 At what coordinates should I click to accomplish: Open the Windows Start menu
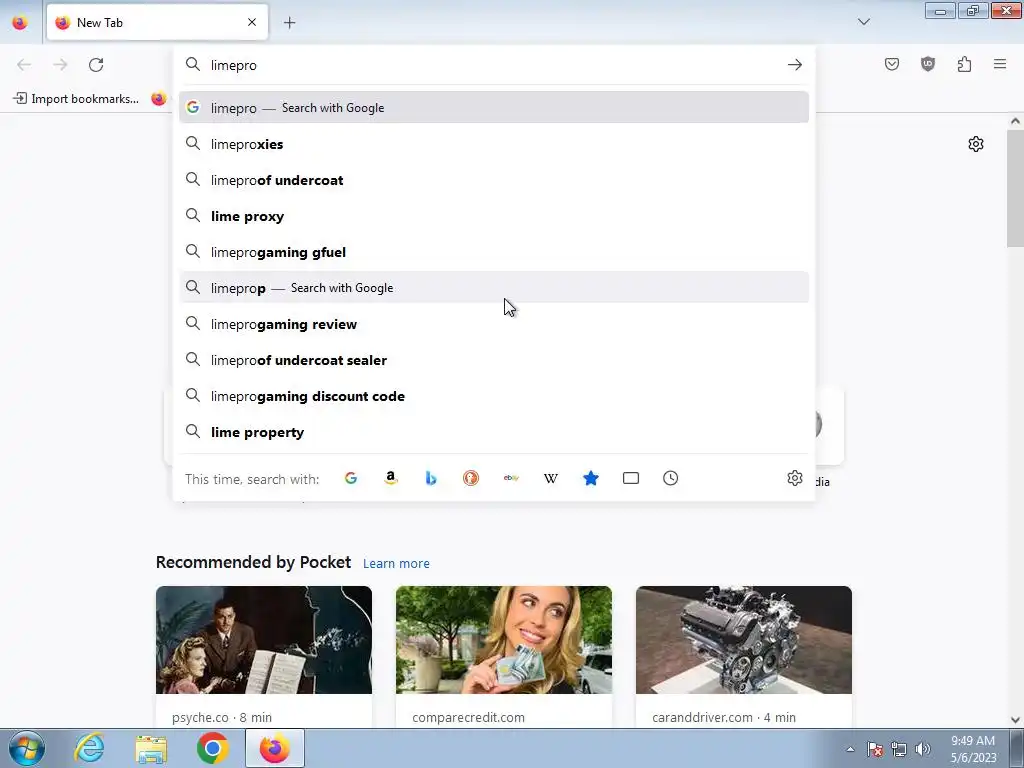click(26, 748)
